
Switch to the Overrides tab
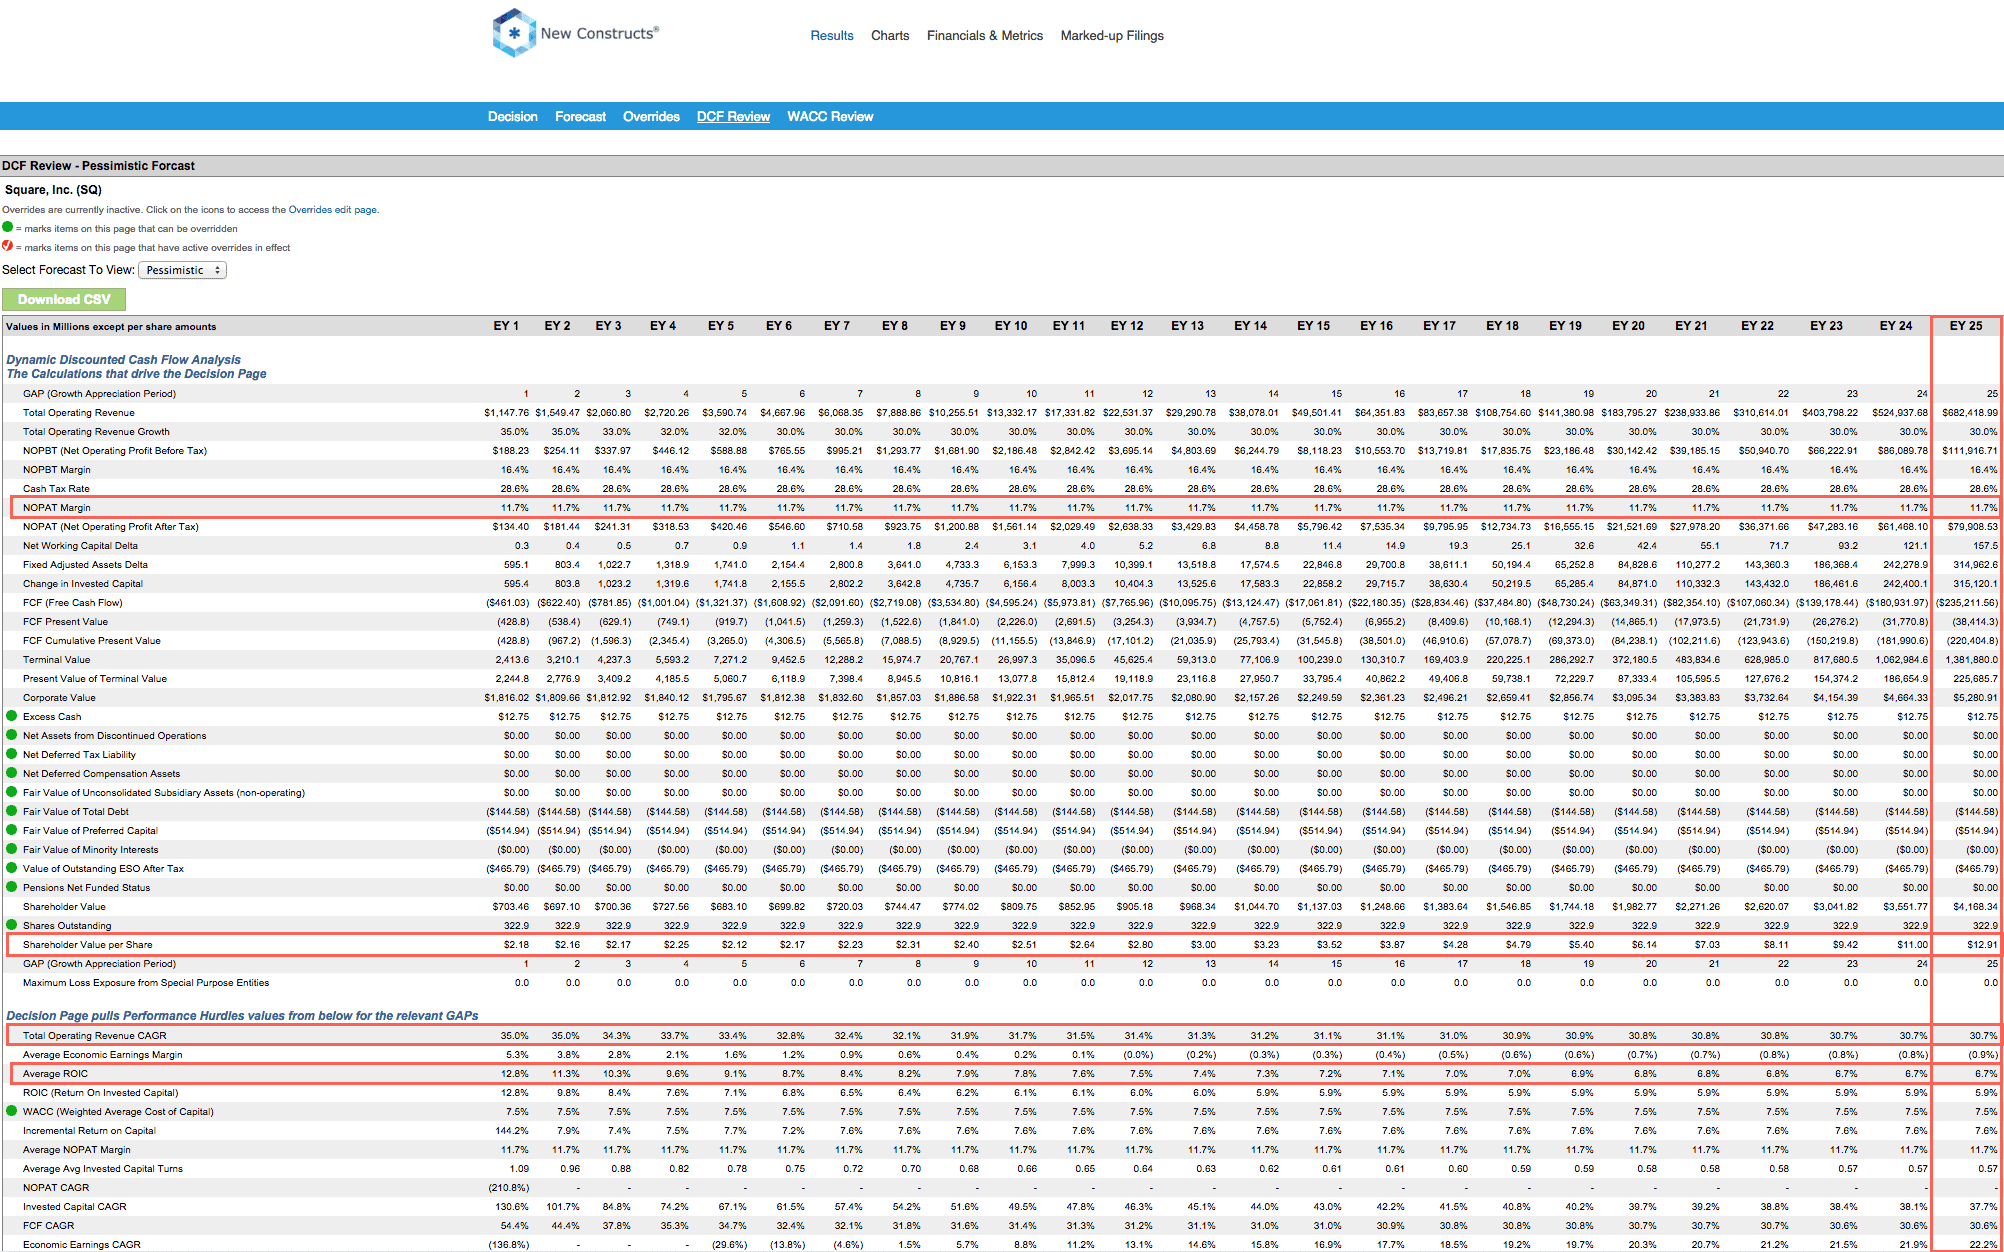651,117
